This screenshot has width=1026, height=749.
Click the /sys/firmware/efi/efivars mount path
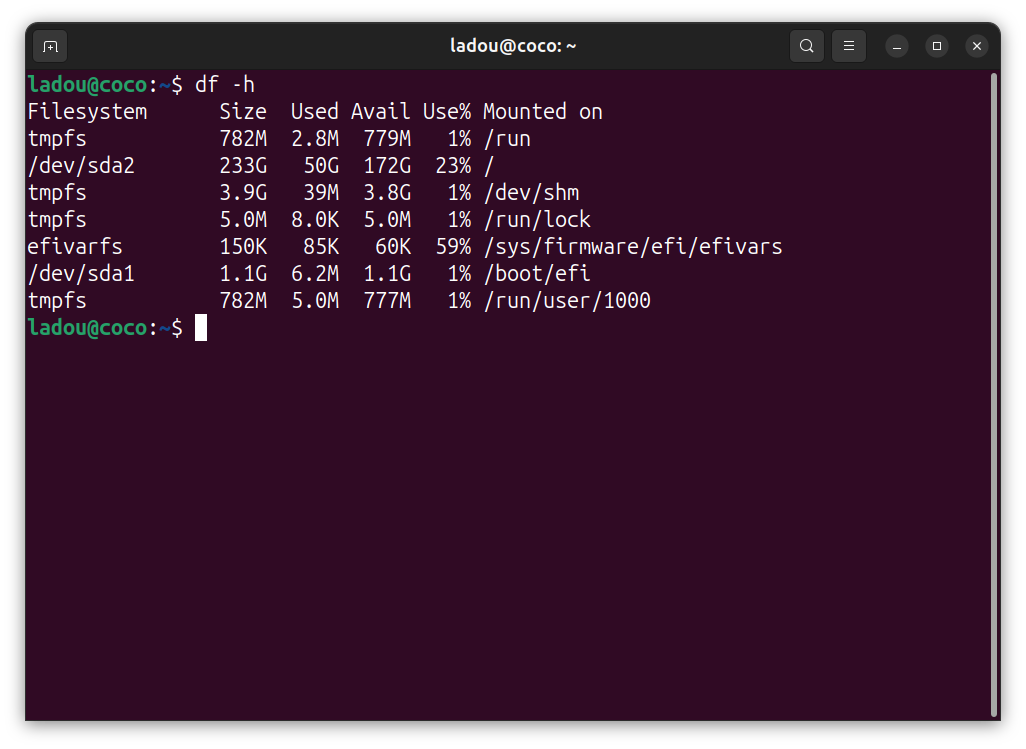632,247
